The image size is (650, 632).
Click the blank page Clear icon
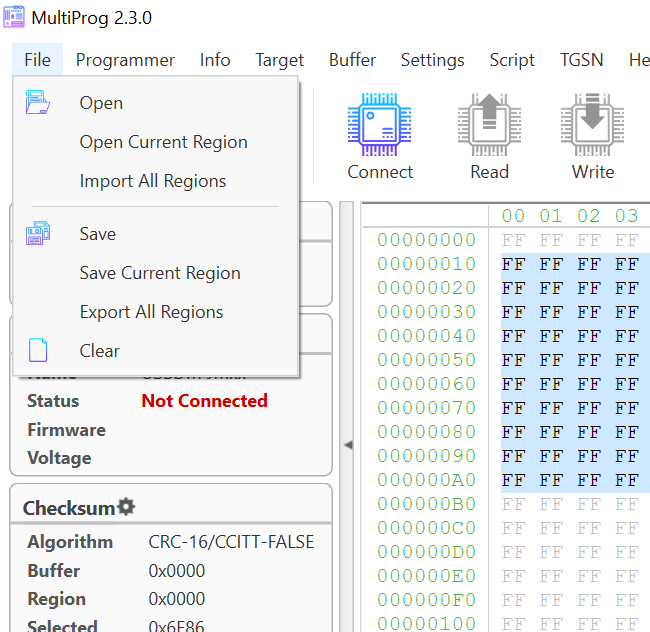pyautogui.click(x=38, y=350)
